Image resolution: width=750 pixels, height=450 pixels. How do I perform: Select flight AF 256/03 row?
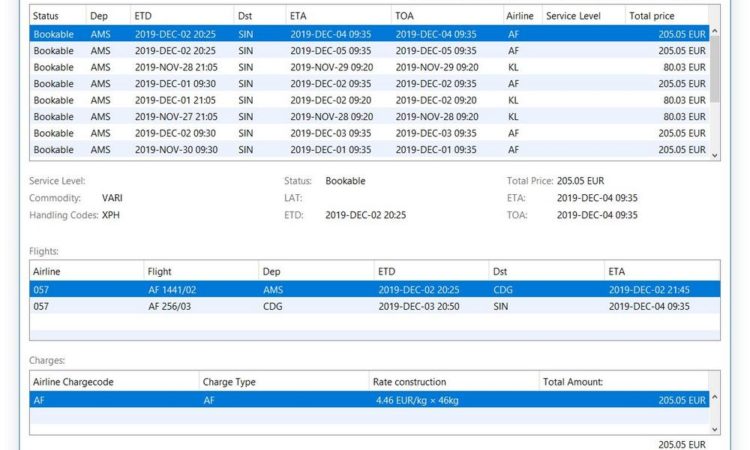pyautogui.click(x=375, y=307)
